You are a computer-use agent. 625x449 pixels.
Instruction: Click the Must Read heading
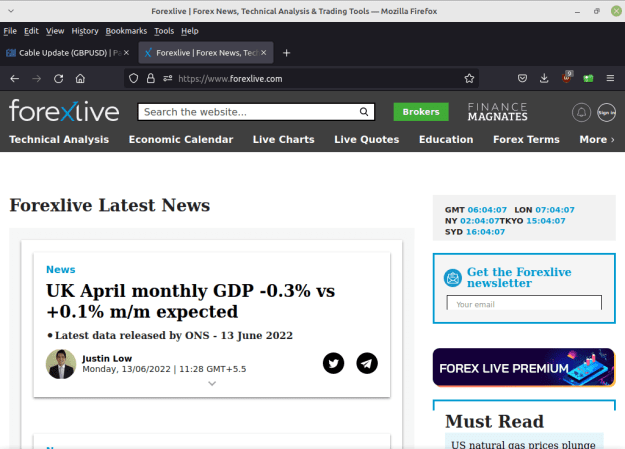[494, 421]
